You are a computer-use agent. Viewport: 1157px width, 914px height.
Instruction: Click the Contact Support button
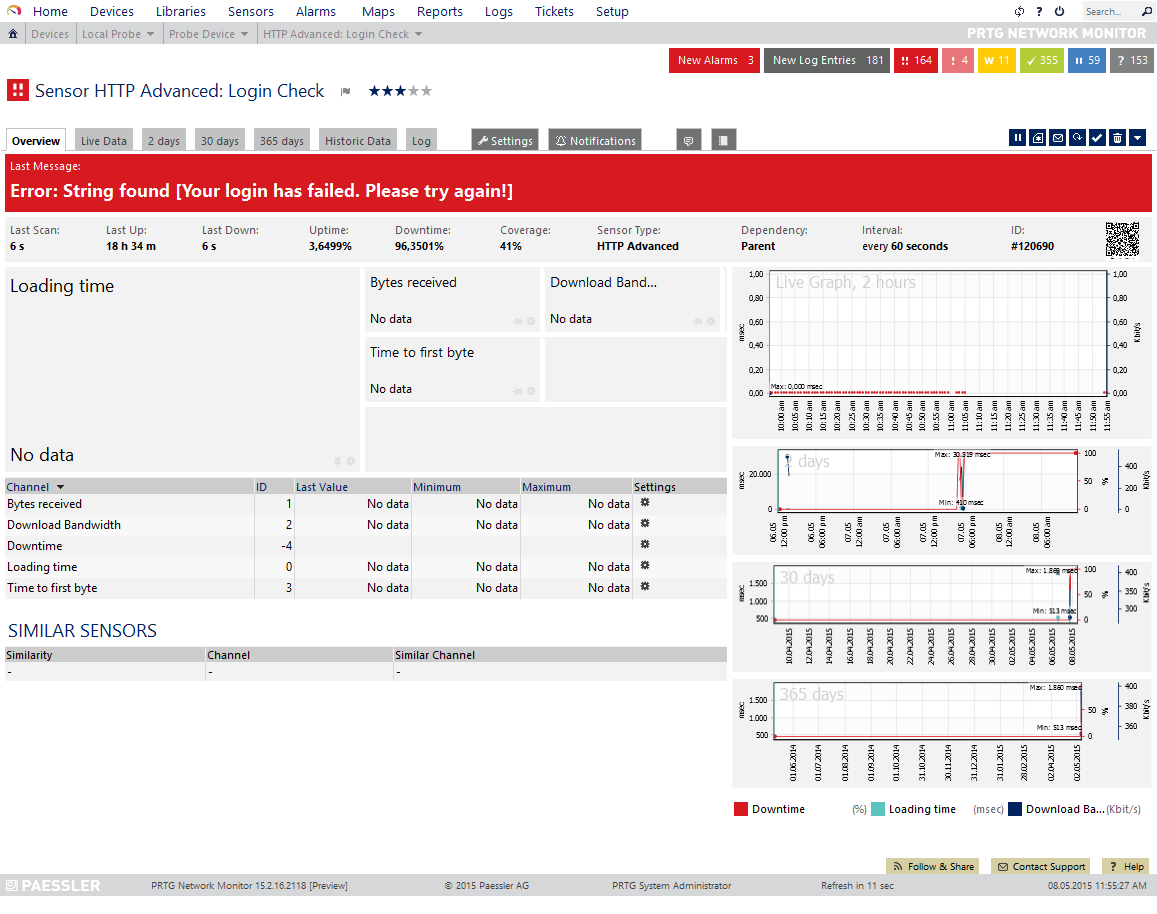1041,866
